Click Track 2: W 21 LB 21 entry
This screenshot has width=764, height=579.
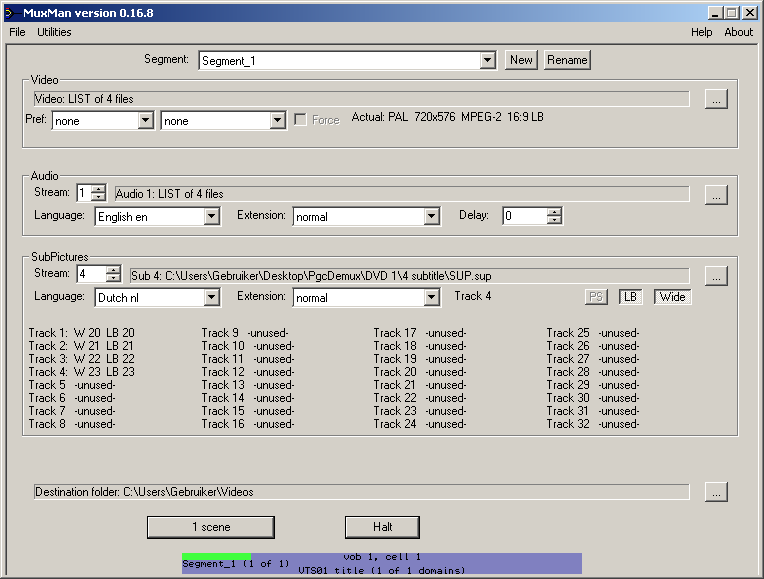pos(81,346)
